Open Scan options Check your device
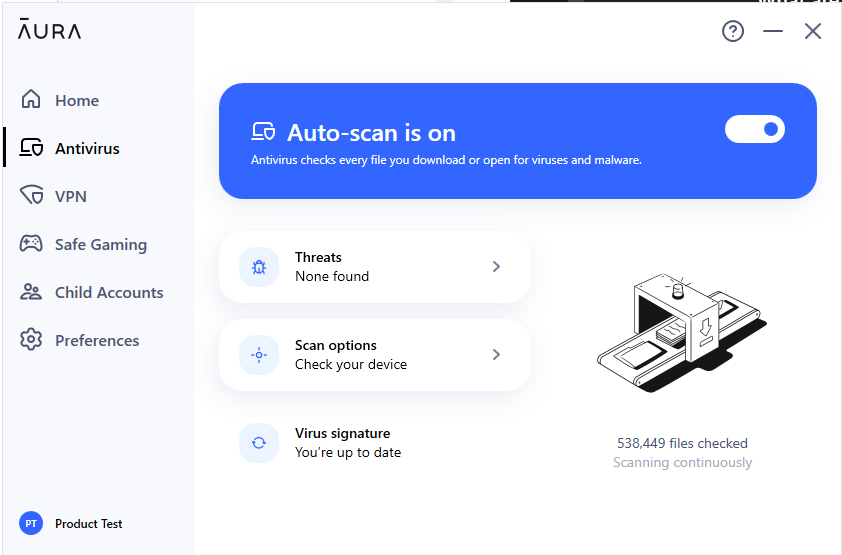This screenshot has width=842, height=555. click(x=375, y=355)
